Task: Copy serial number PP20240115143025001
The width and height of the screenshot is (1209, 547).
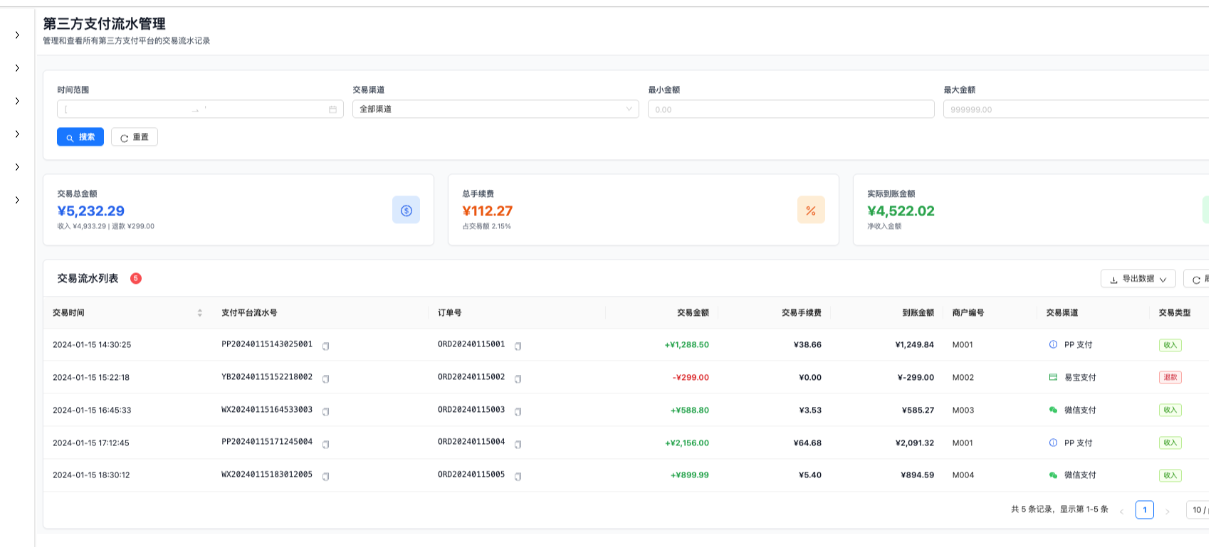Action: tap(325, 345)
